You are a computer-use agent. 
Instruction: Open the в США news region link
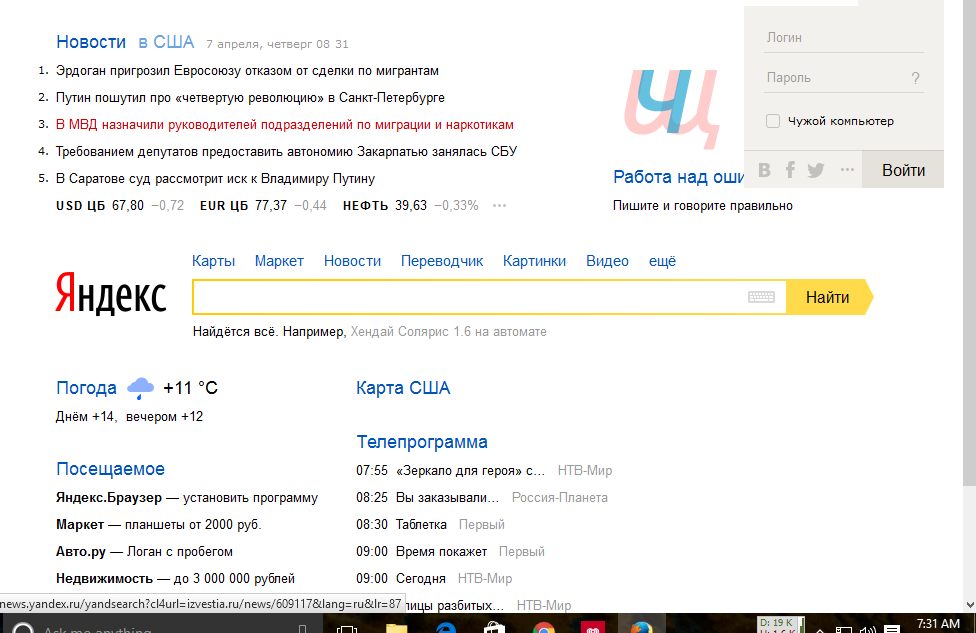(x=166, y=42)
